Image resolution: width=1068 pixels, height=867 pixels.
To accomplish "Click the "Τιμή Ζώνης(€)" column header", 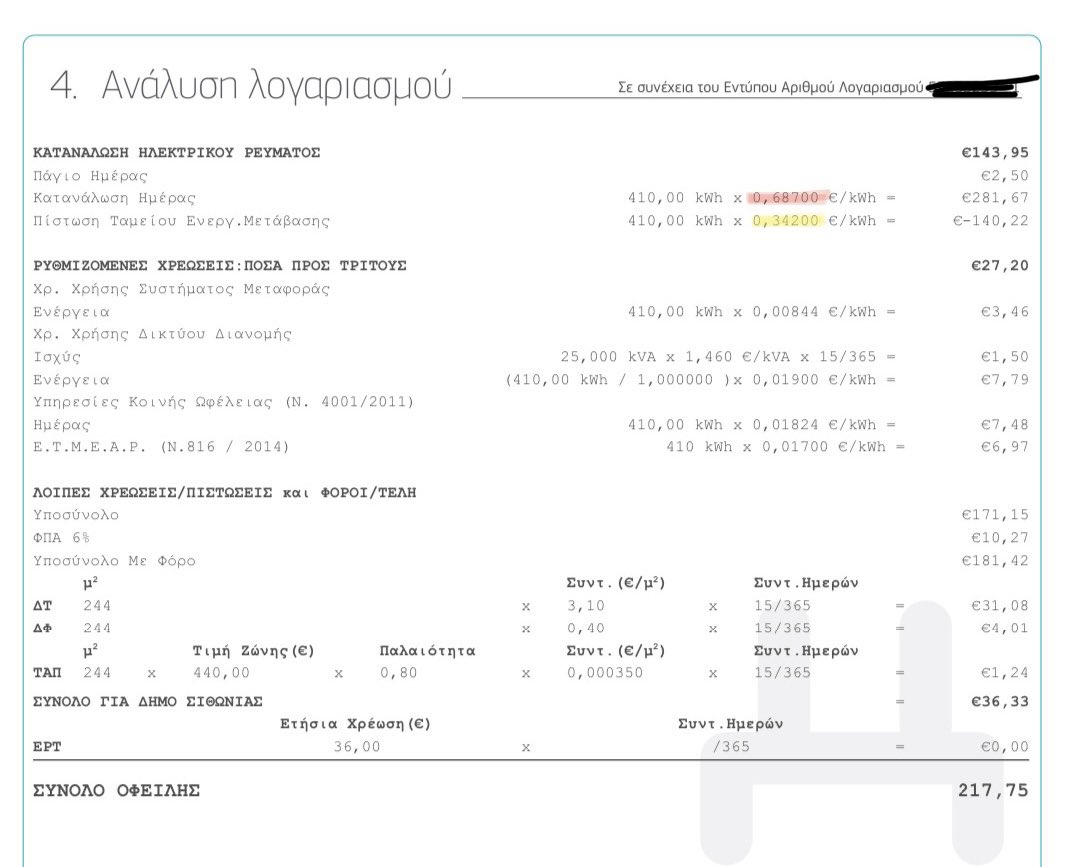I will pos(253,651).
